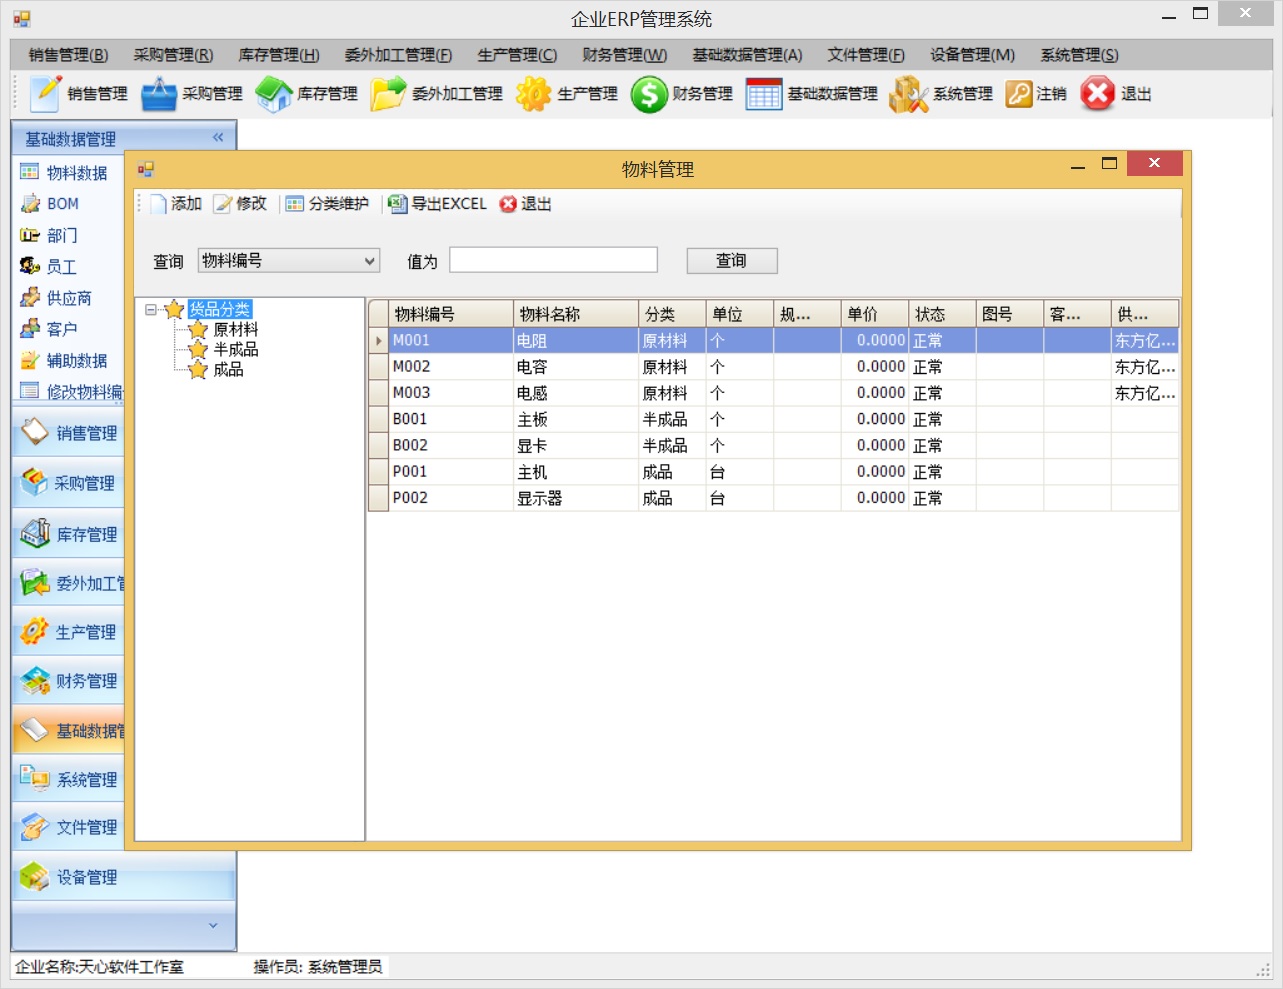Select row B002 显卡
Image resolution: width=1283 pixels, height=989 pixels.
[x=774, y=445]
